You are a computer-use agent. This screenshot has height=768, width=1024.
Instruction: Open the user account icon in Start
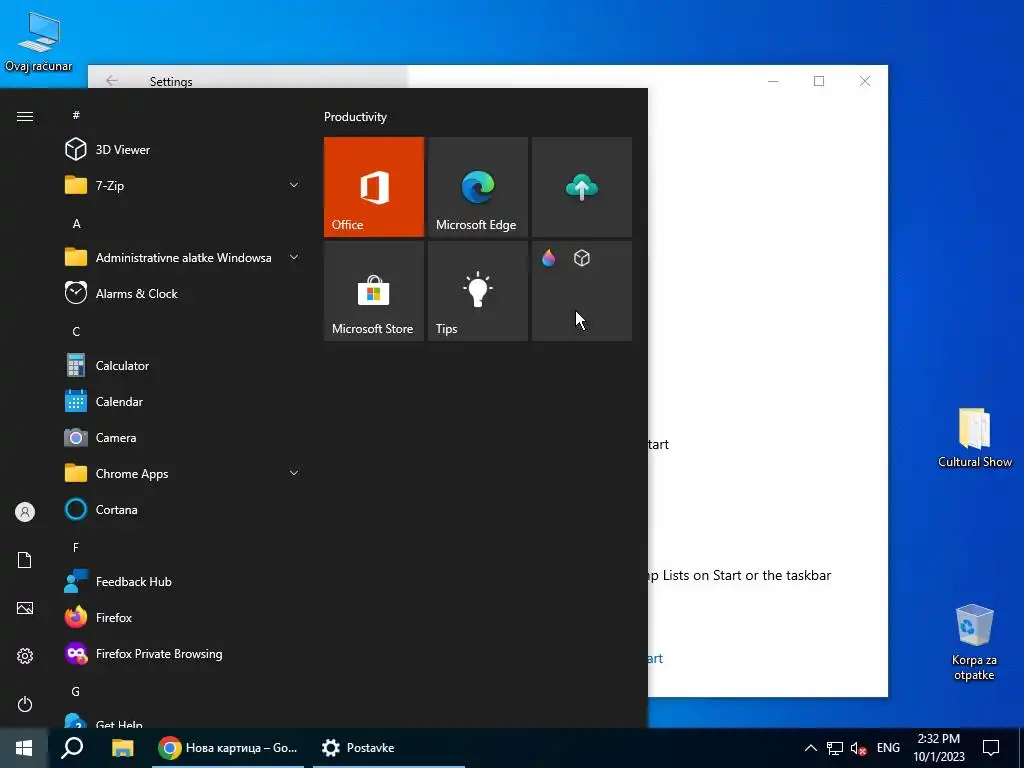click(25, 512)
